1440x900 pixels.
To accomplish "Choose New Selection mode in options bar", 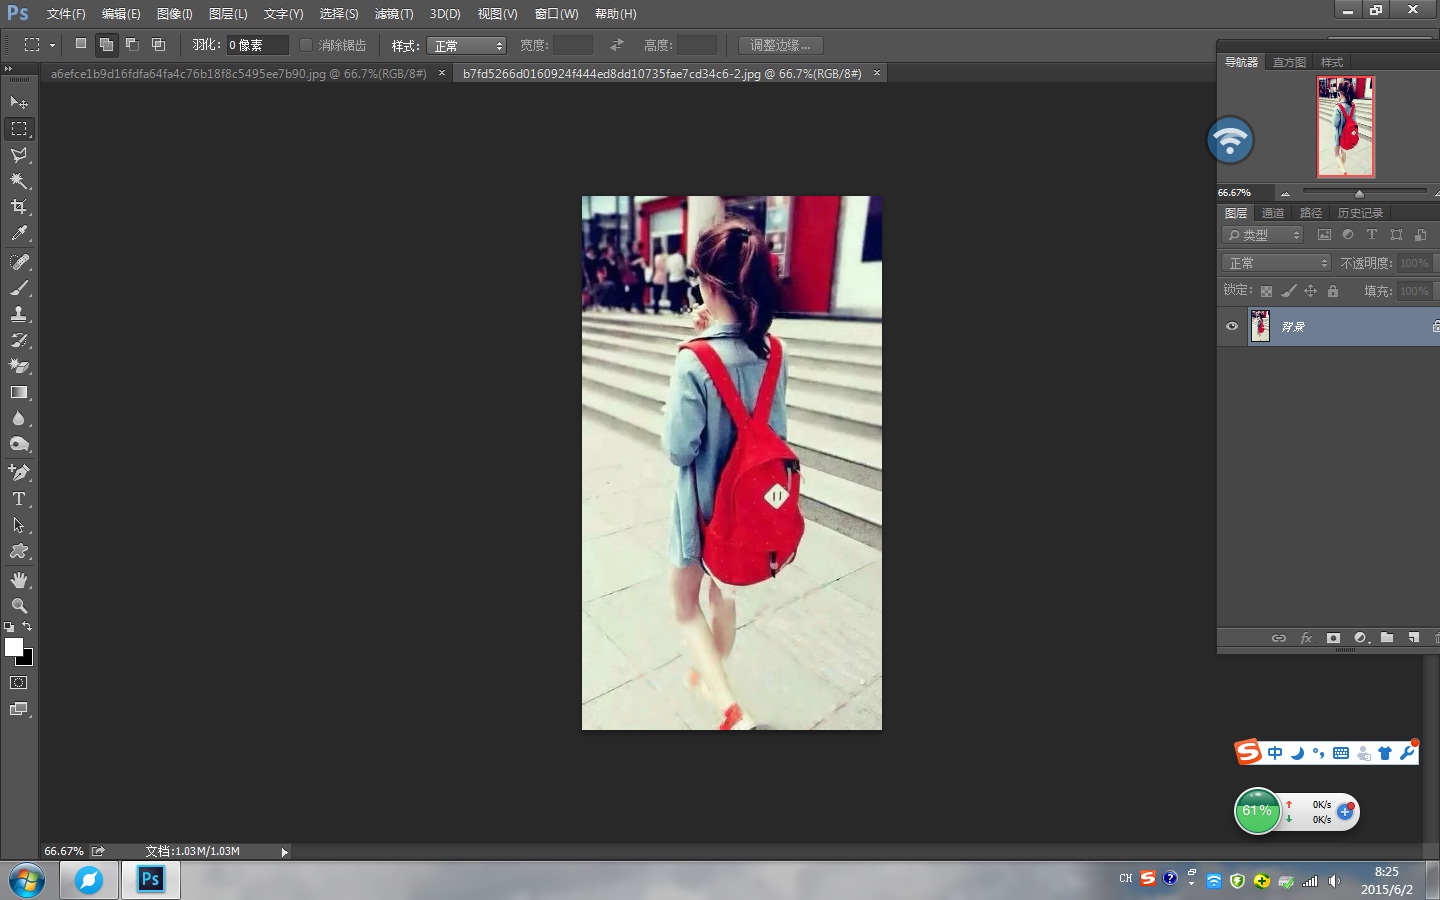I will click(x=81, y=44).
